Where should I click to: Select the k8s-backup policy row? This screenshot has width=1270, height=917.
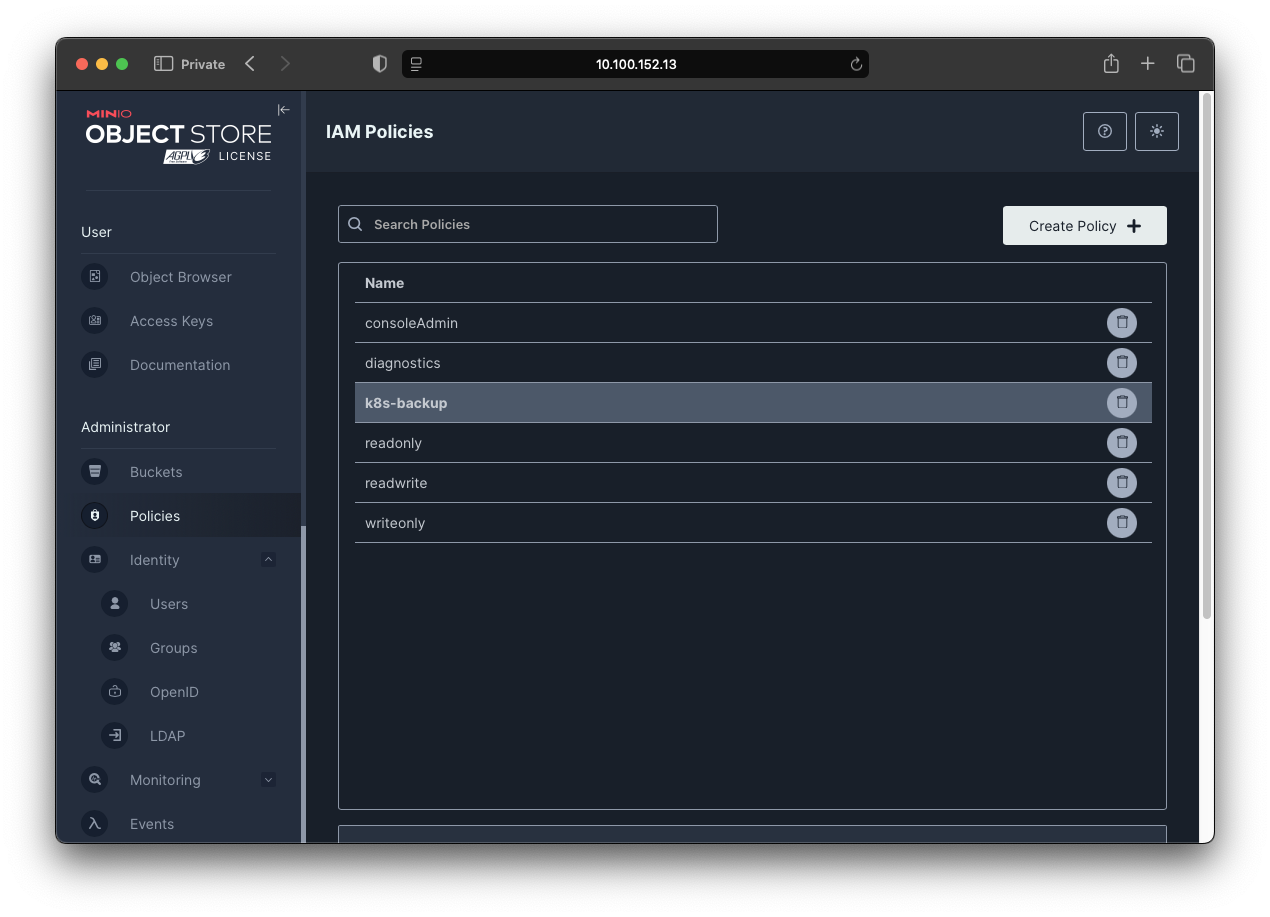point(700,402)
